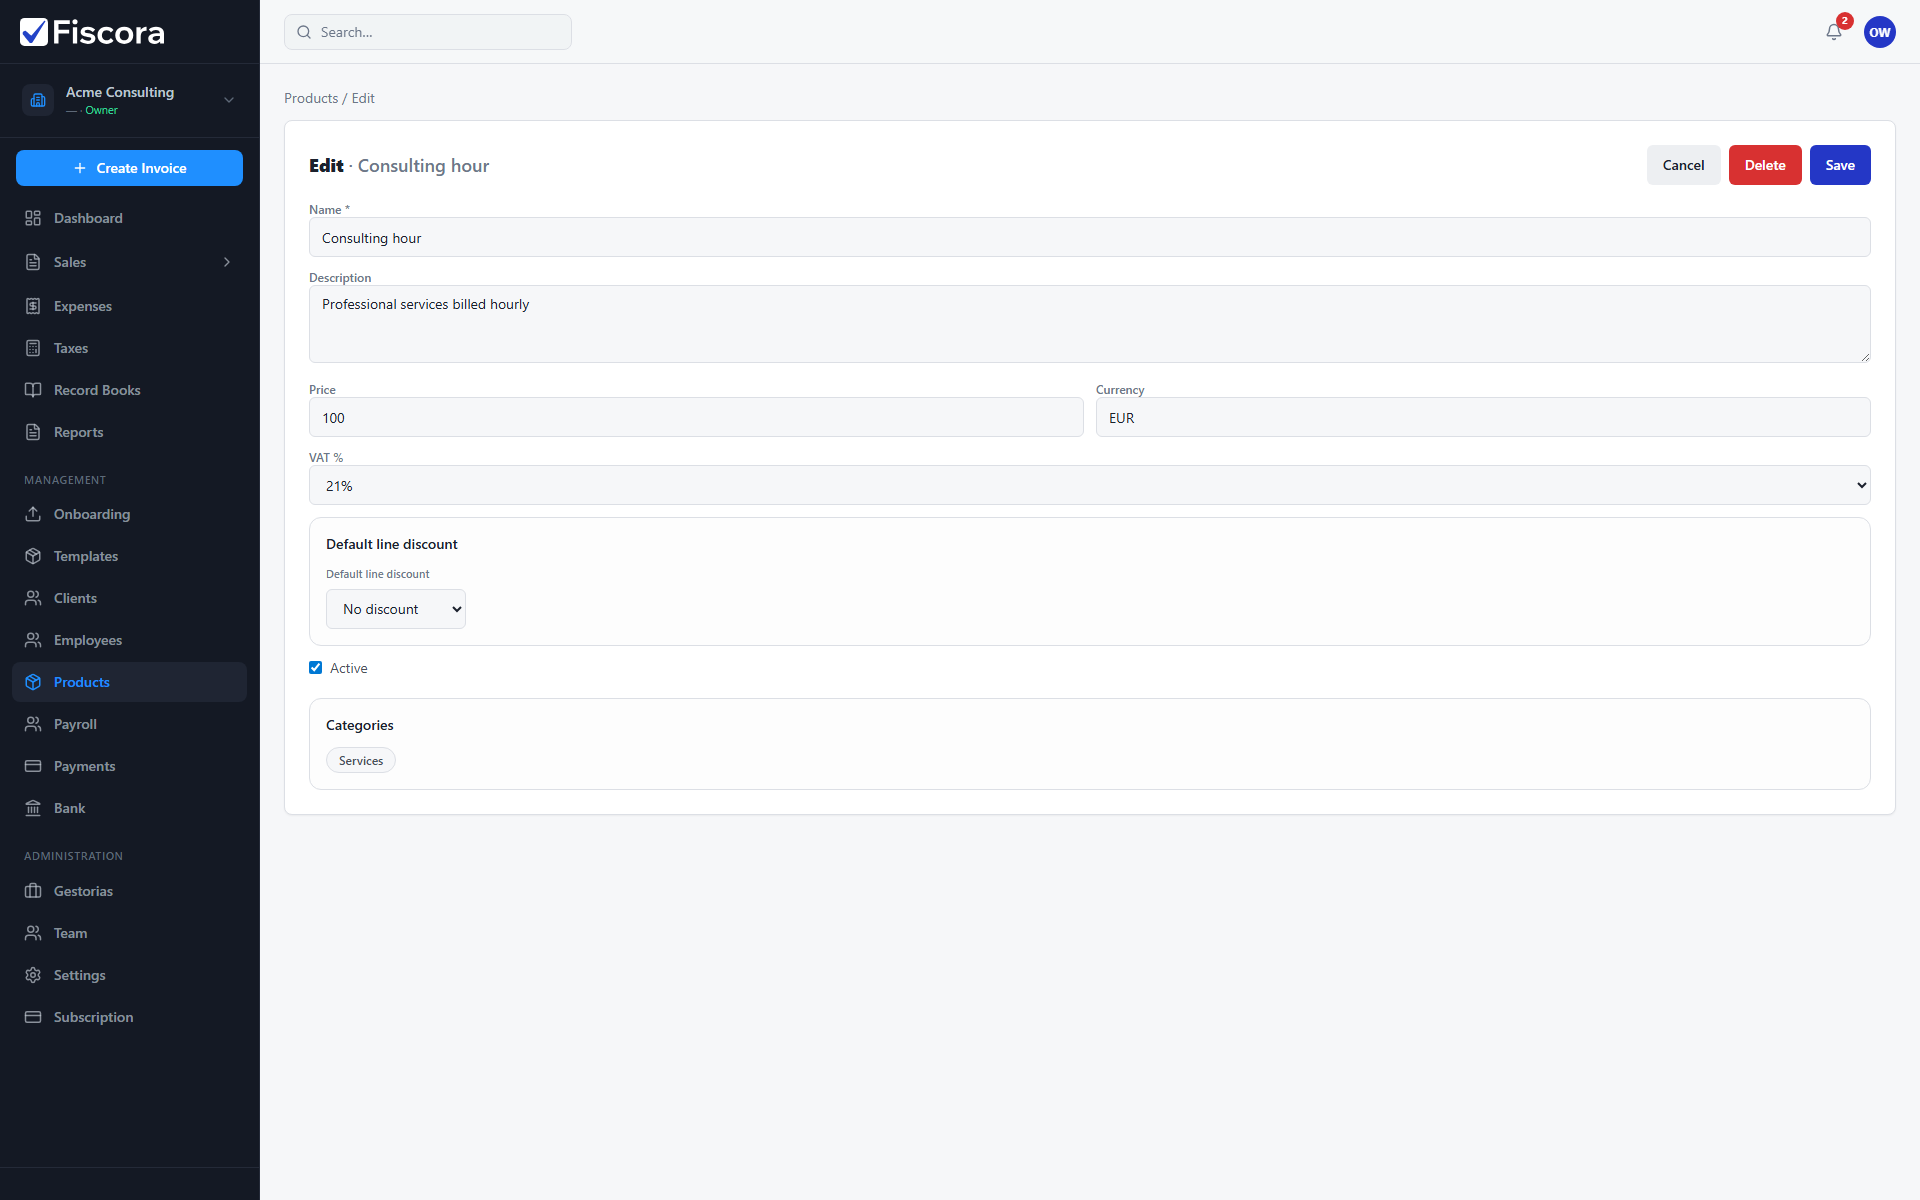Grab the Description textarea resize handle
Screen dimensions: 1920x1200
click(1864, 357)
